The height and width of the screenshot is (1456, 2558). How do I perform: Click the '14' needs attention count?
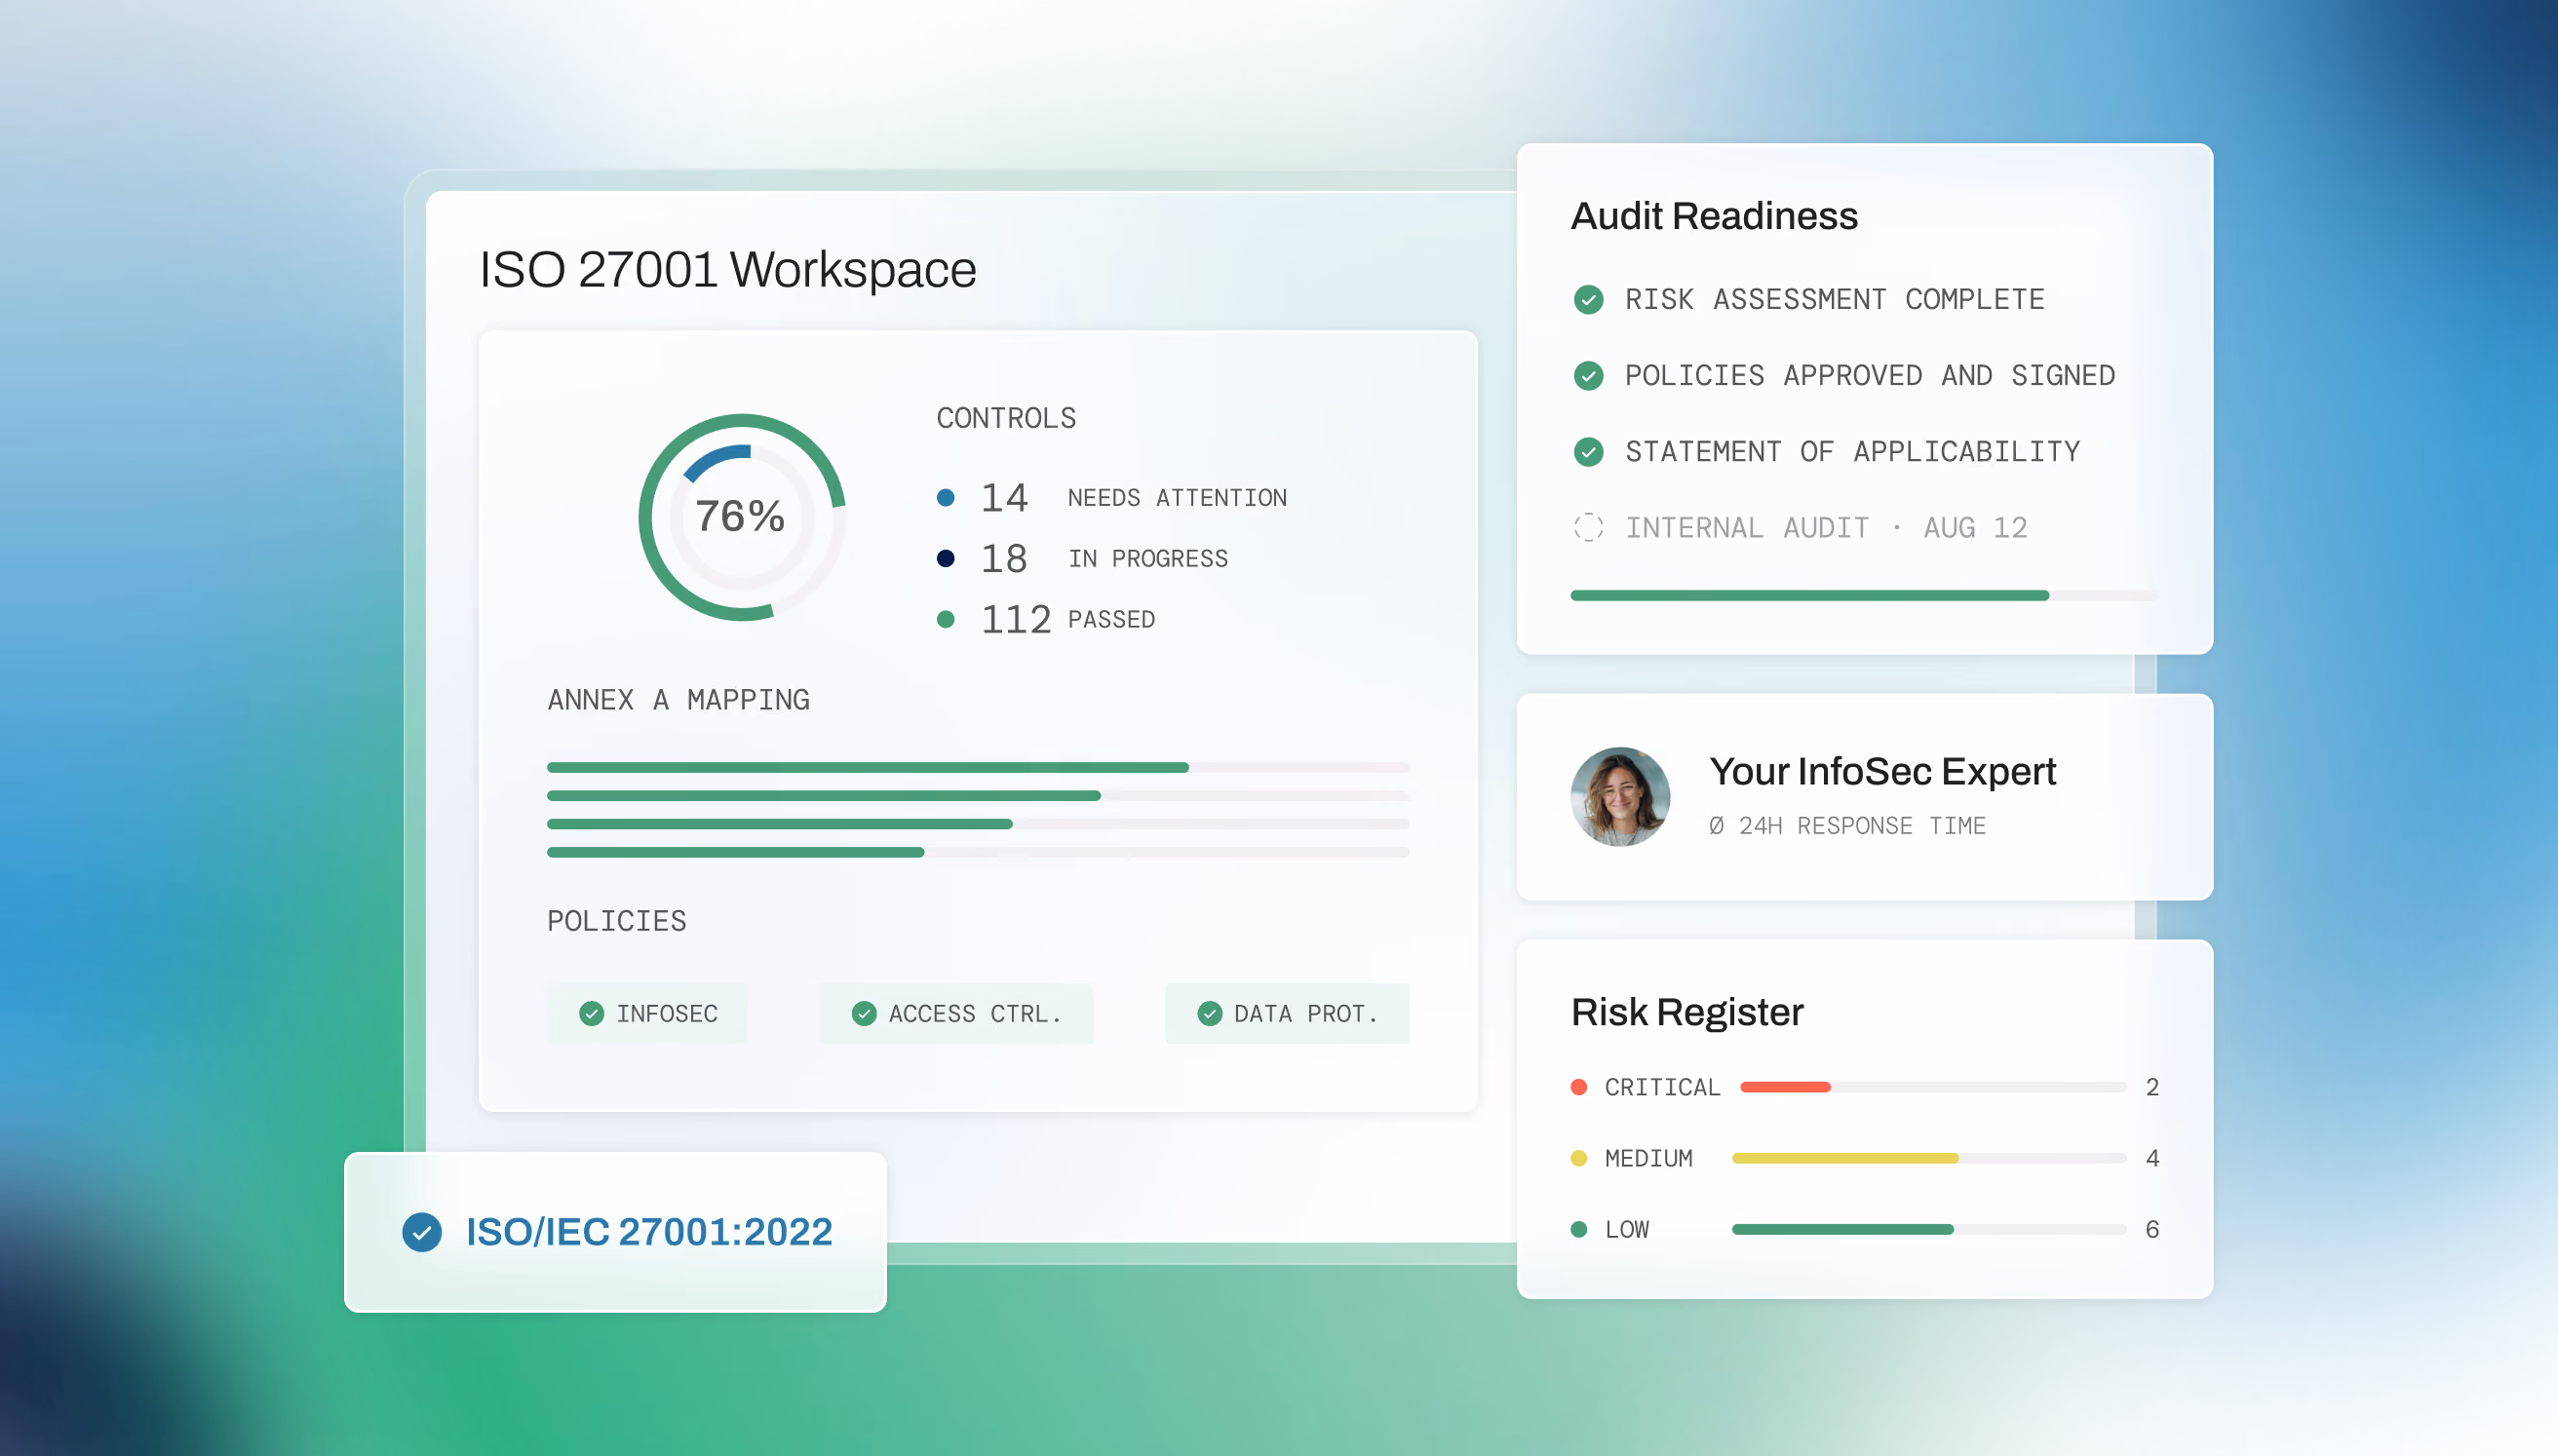coord(1004,497)
